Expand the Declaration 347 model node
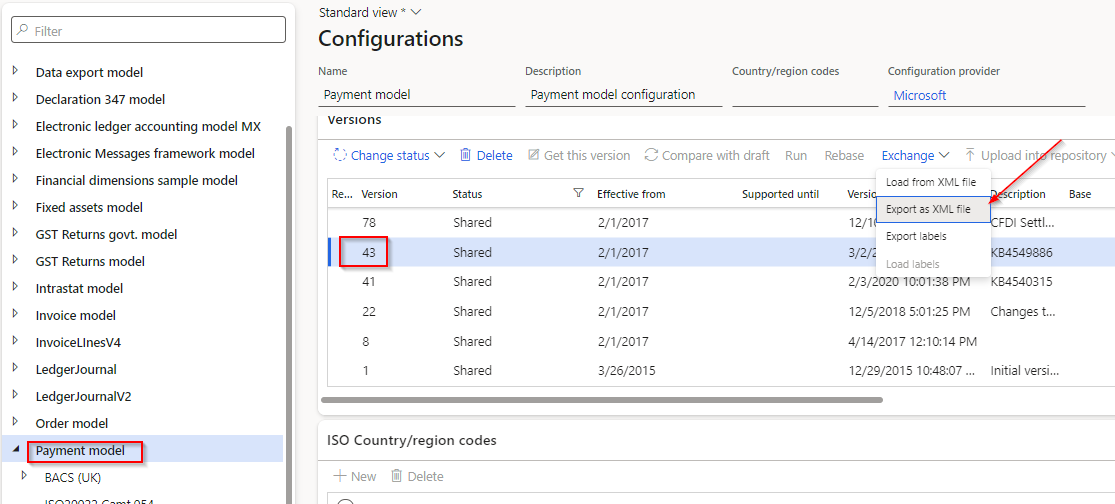 point(15,98)
